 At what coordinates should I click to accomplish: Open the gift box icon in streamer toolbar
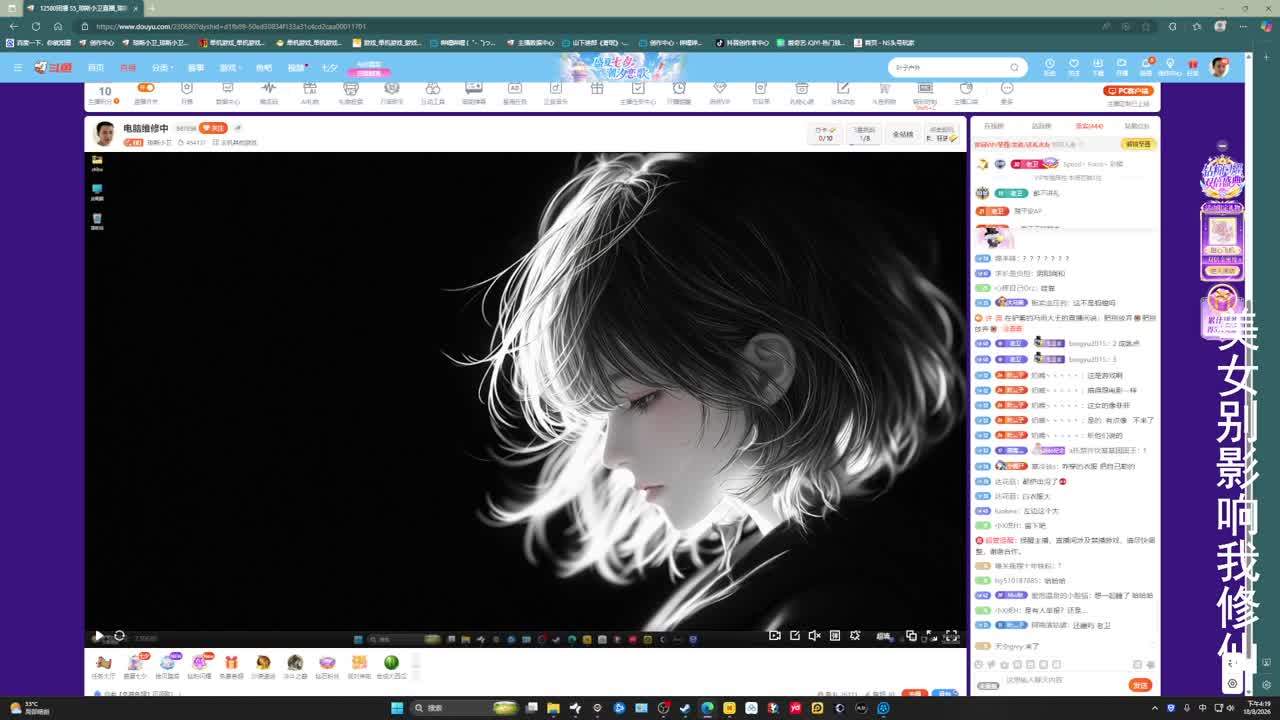click(x=597, y=88)
